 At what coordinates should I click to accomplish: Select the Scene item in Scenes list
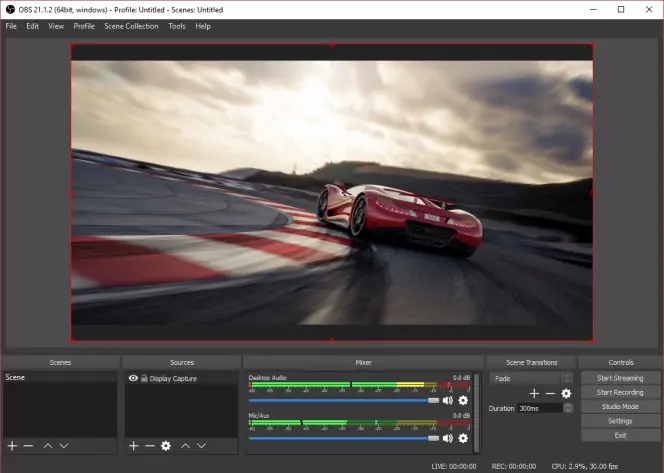(x=60, y=377)
